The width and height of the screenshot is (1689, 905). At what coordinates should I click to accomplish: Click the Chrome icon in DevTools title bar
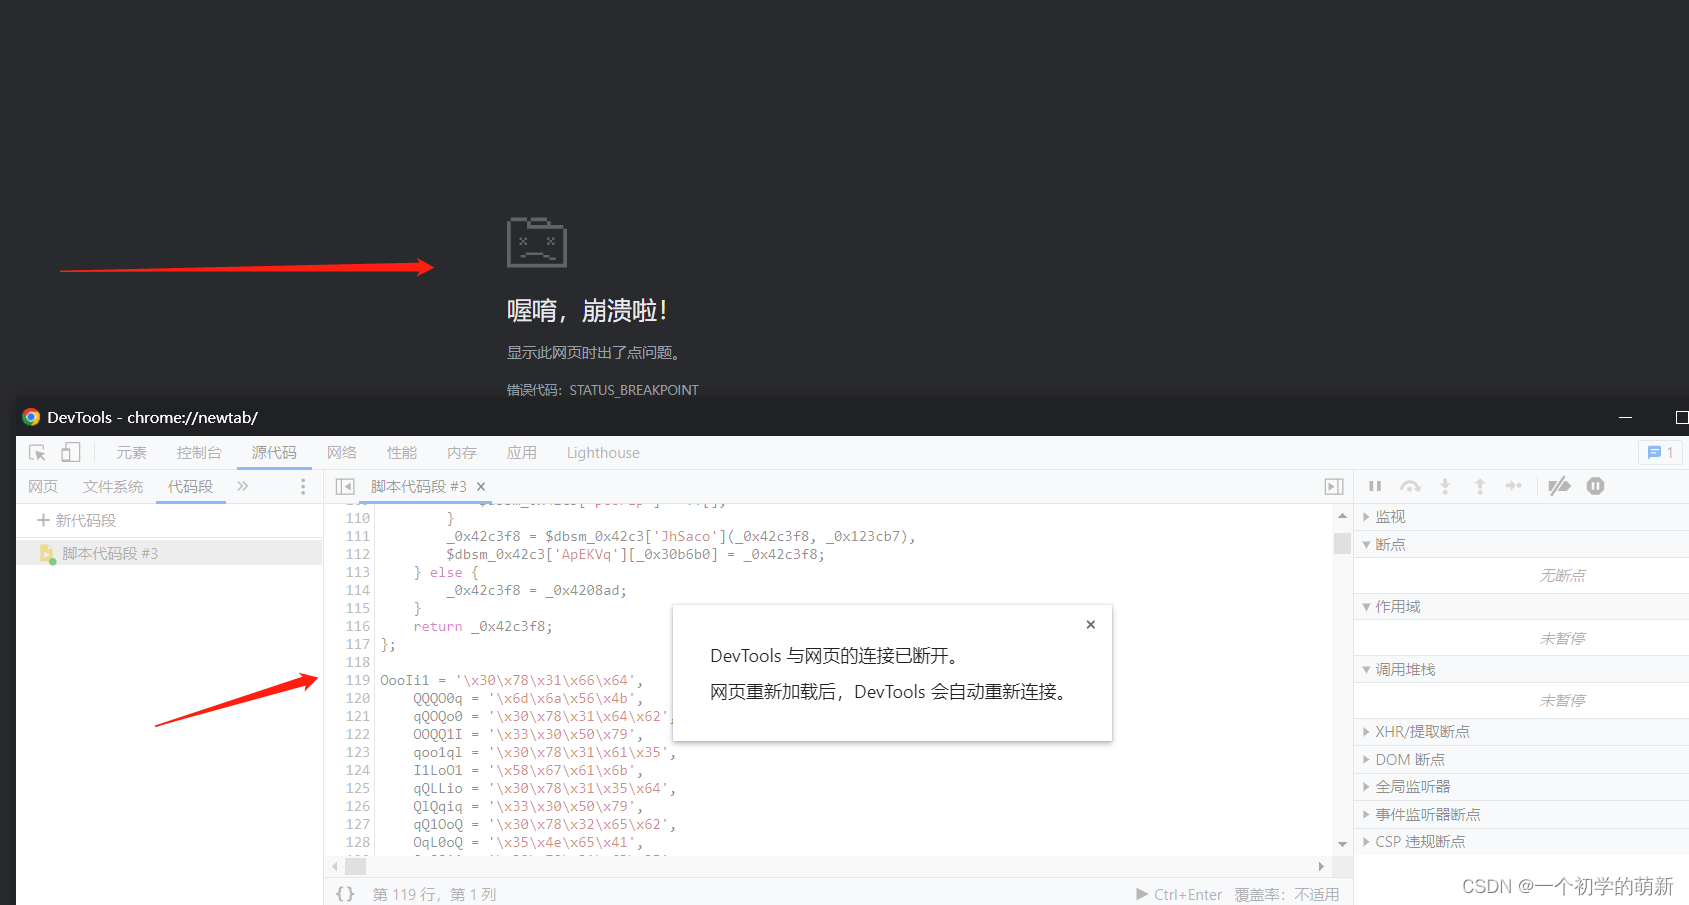(31, 417)
